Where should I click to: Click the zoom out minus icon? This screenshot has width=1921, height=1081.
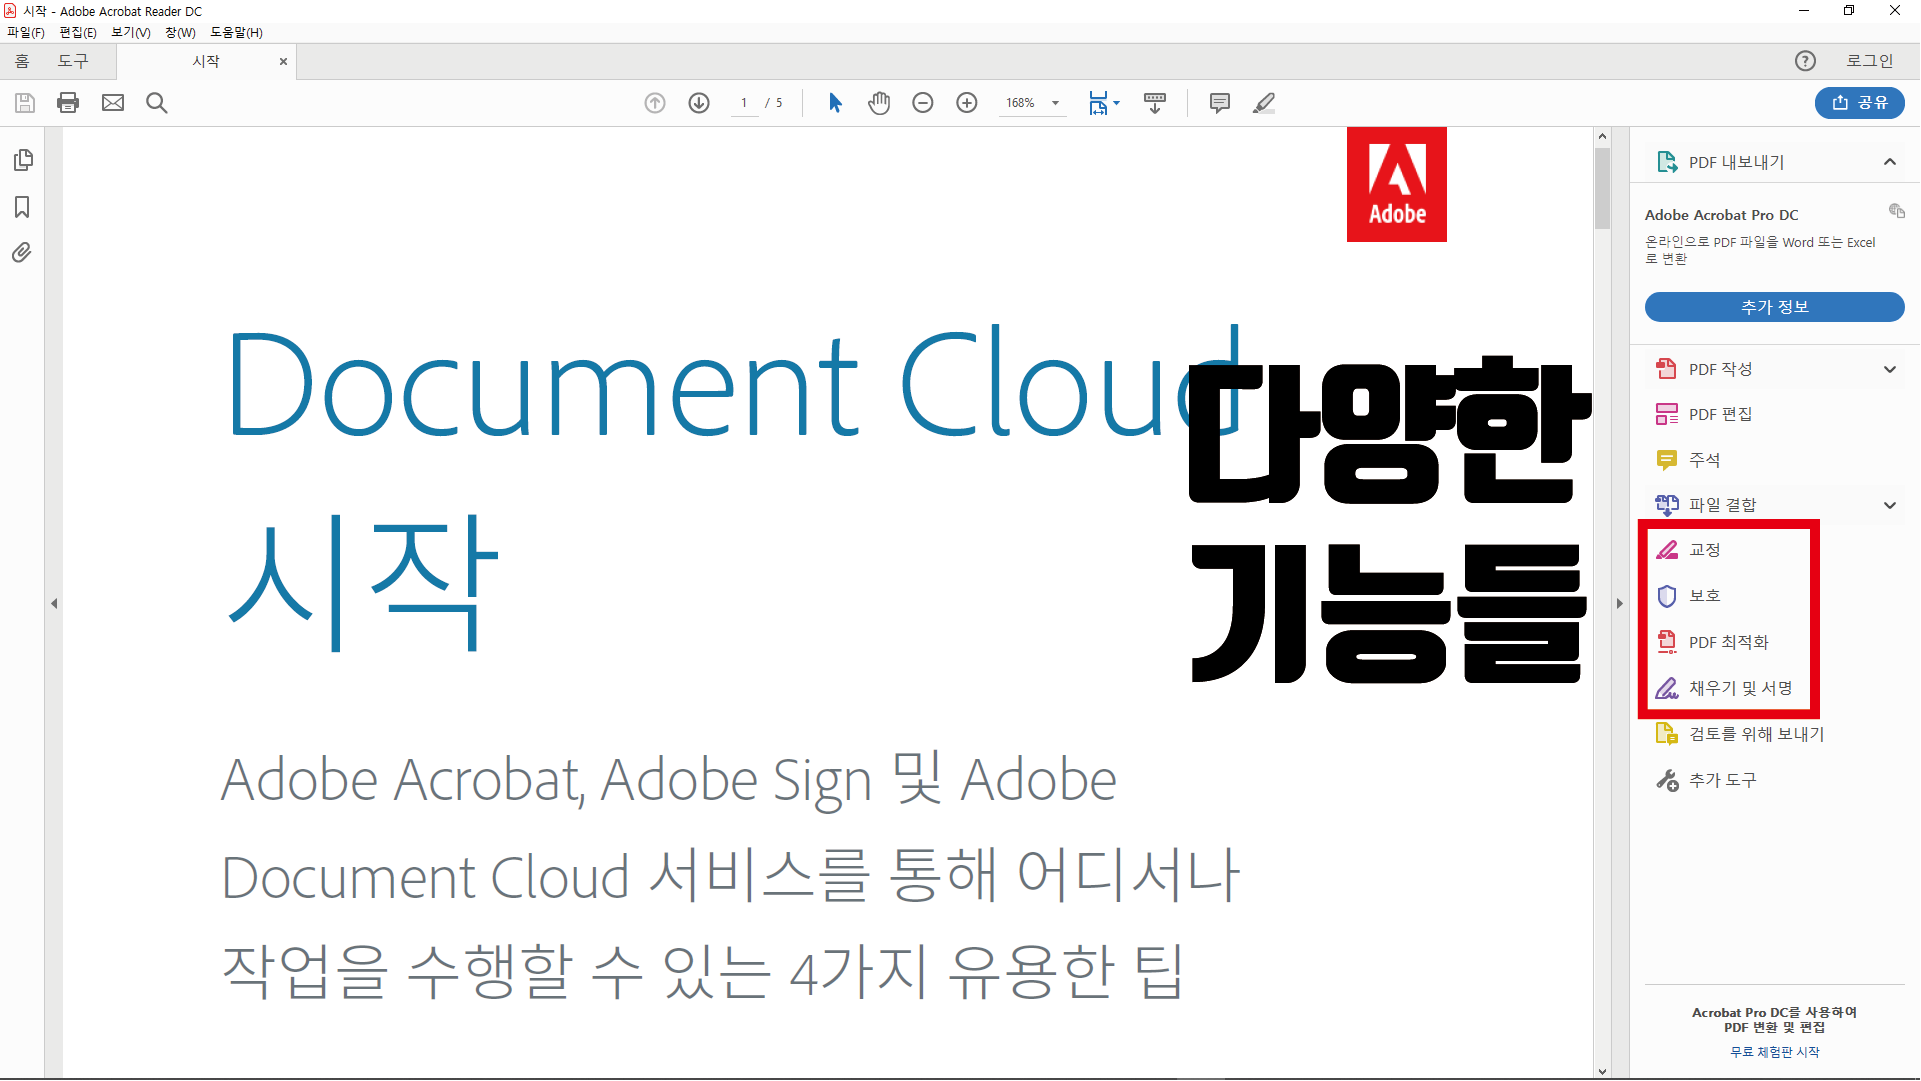923,103
